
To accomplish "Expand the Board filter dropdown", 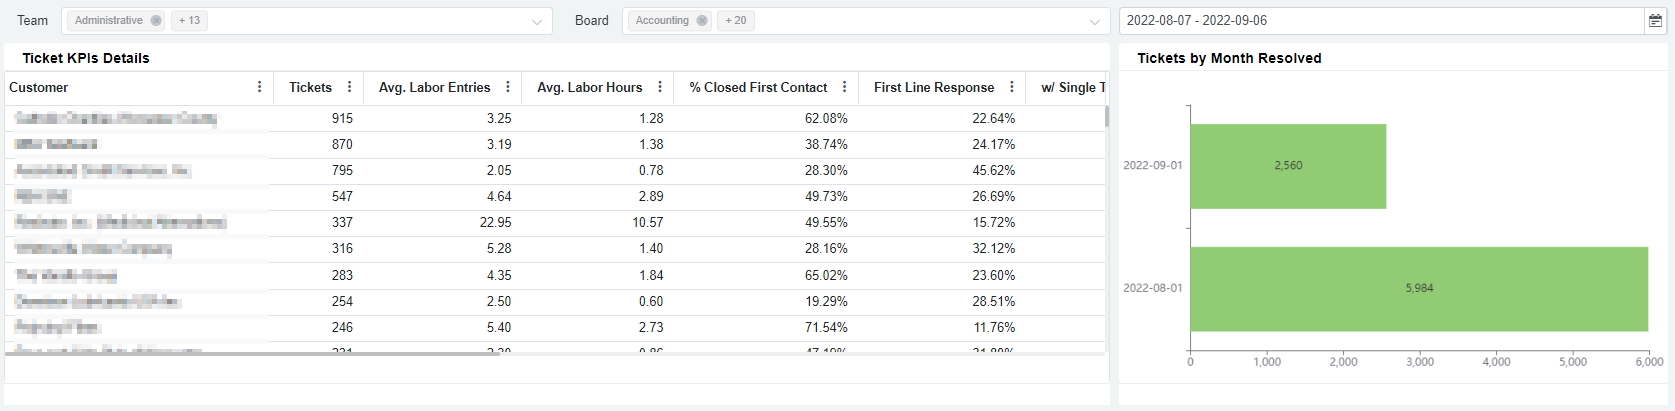I will tap(1095, 21).
